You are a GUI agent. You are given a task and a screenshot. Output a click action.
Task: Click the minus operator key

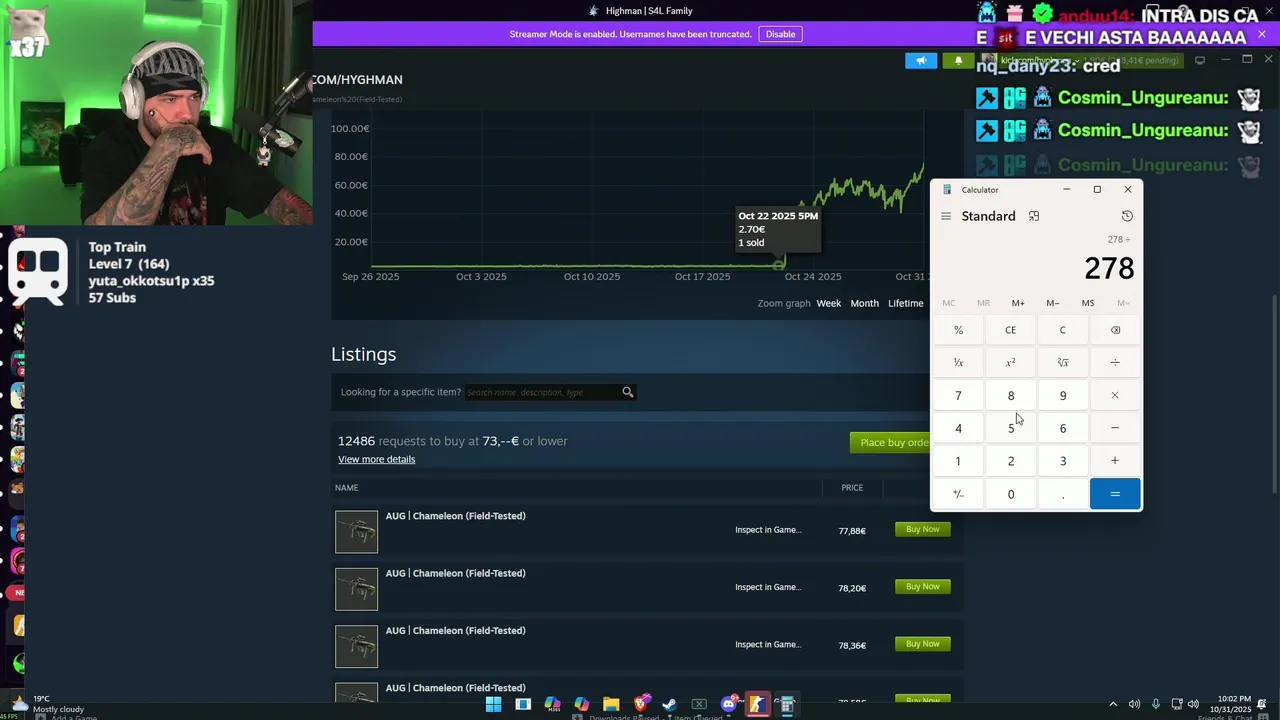click(1115, 428)
